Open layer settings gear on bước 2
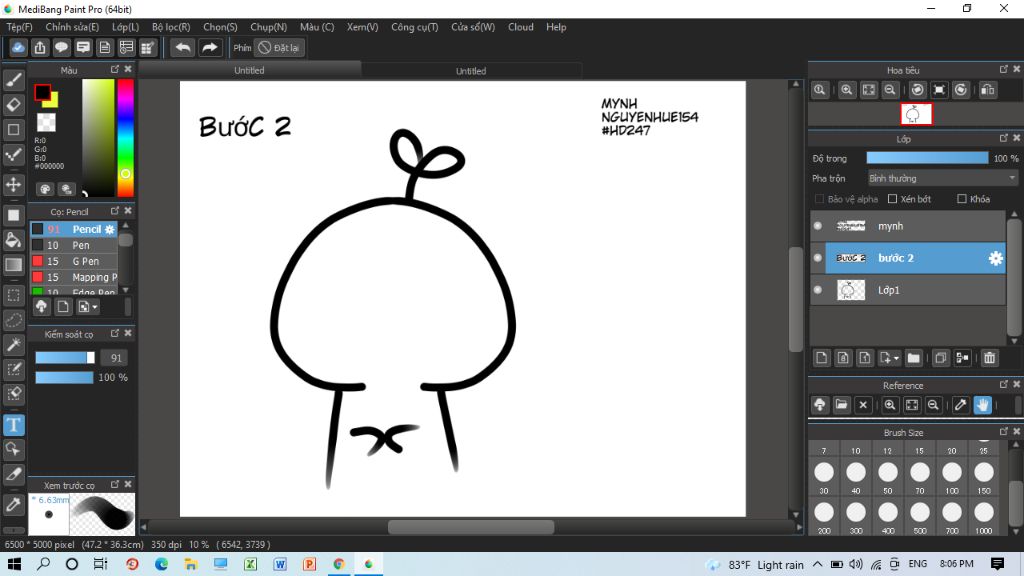The height and width of the screenshot is (576, 1024). point(995,258)
